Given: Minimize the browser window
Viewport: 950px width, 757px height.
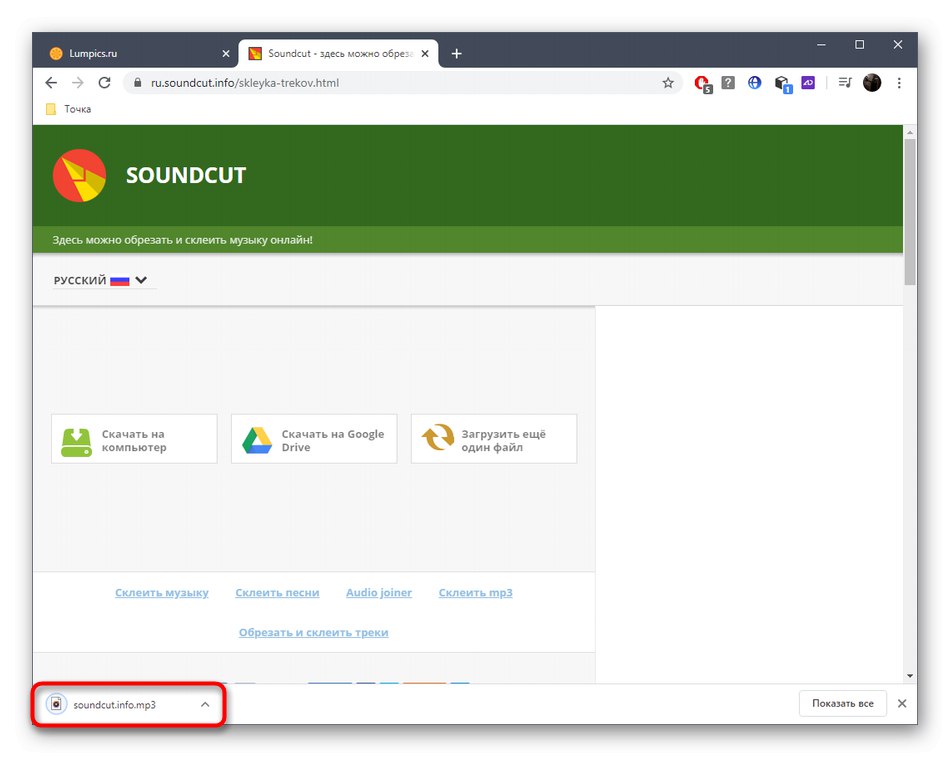Looking at the screenshot, I should (x=821, y=45).
